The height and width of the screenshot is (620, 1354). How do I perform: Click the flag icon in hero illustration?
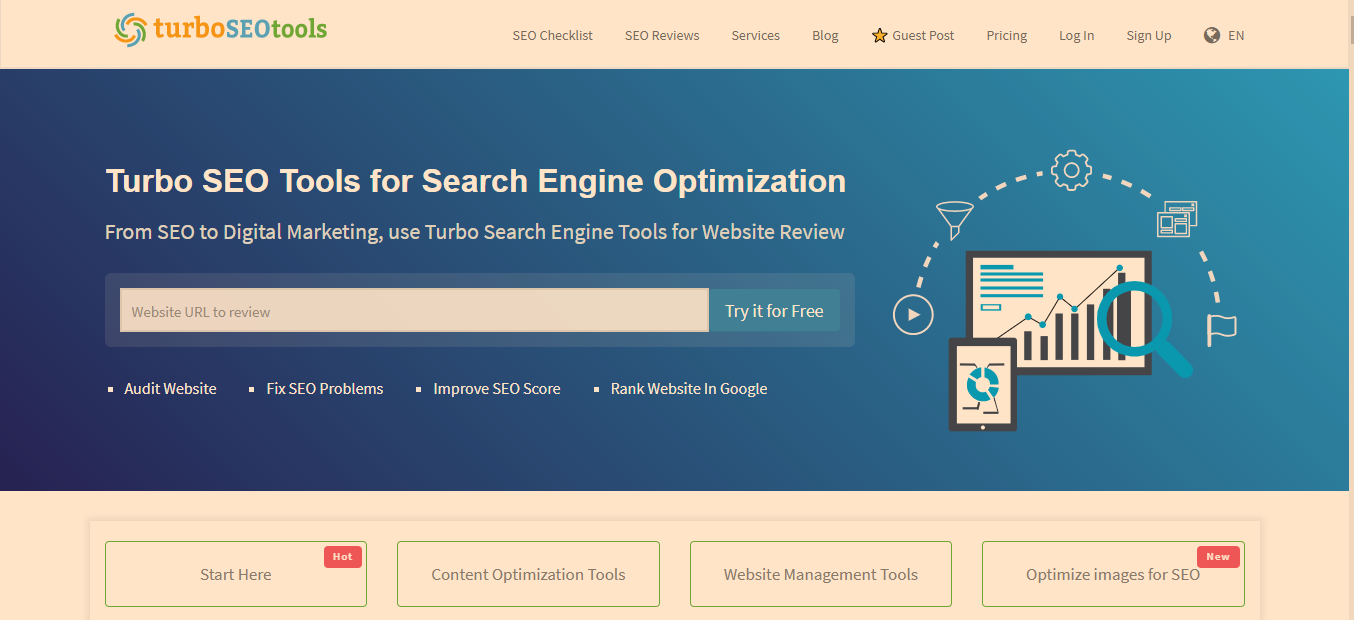1221,329
